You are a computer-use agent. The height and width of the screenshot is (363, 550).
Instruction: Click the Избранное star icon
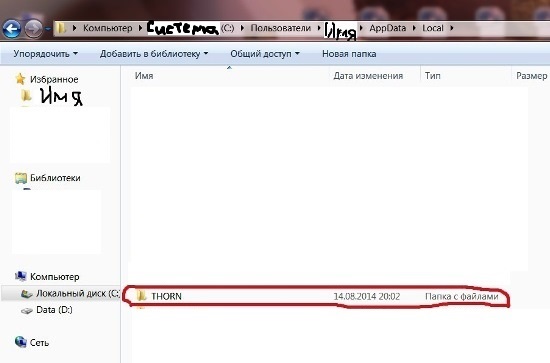pyautogui.click(x=20, y=79)
